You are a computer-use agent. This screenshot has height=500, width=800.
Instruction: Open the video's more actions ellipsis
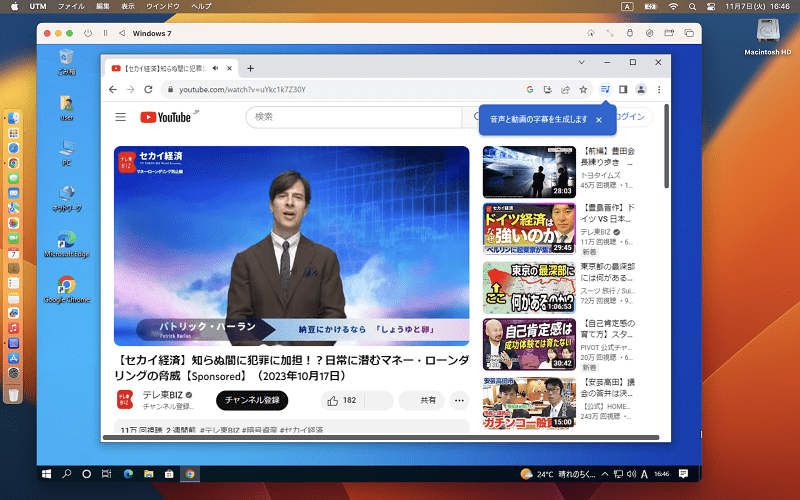click(x=459, y=401)
